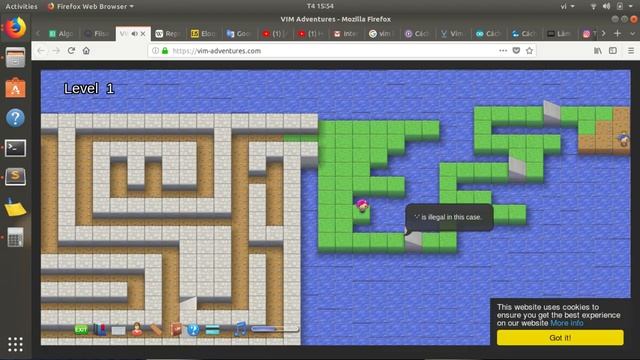Expand the list all tabs dropdown
This screenshot has width=640, height=360.
(x=633, y=34)
